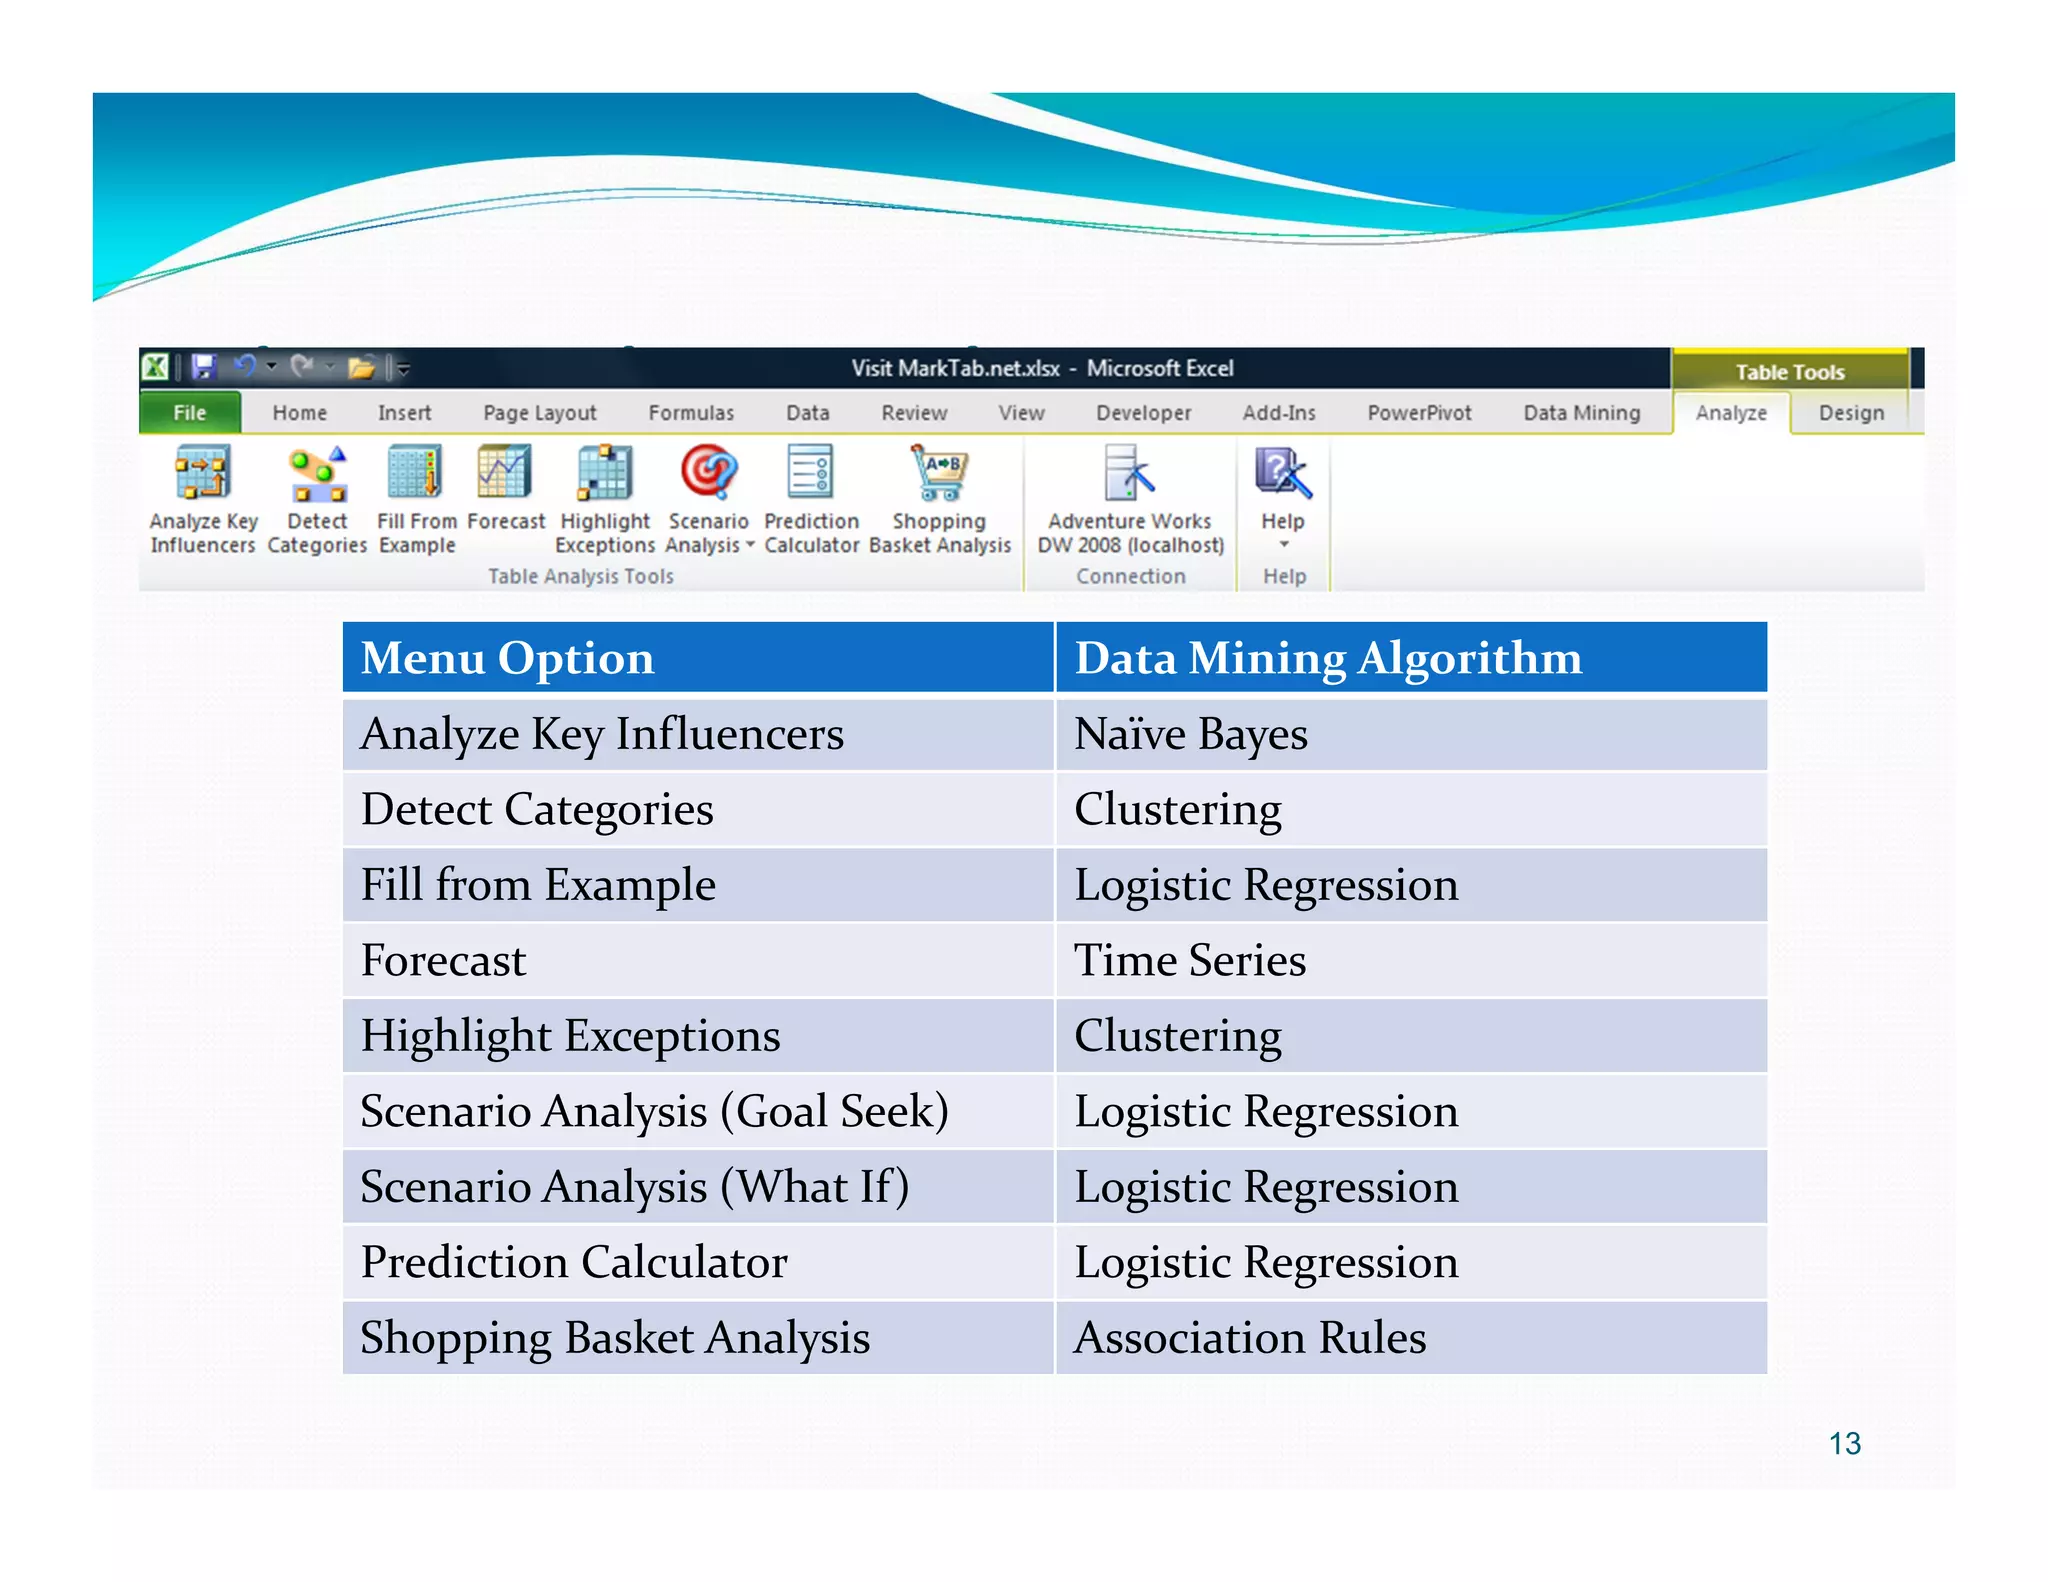Viewport: 2048px width, 1582px height.
Task: Open the PowerPivot tab
Action: (1419, 413)
